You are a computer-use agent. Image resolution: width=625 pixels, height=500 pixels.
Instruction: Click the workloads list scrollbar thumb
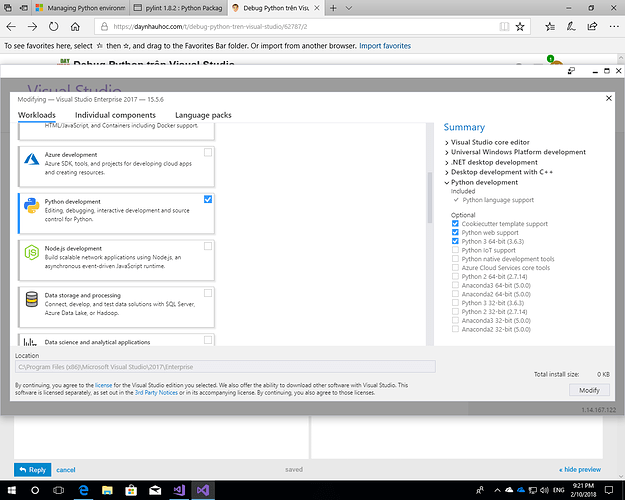(x=430, y=197)
